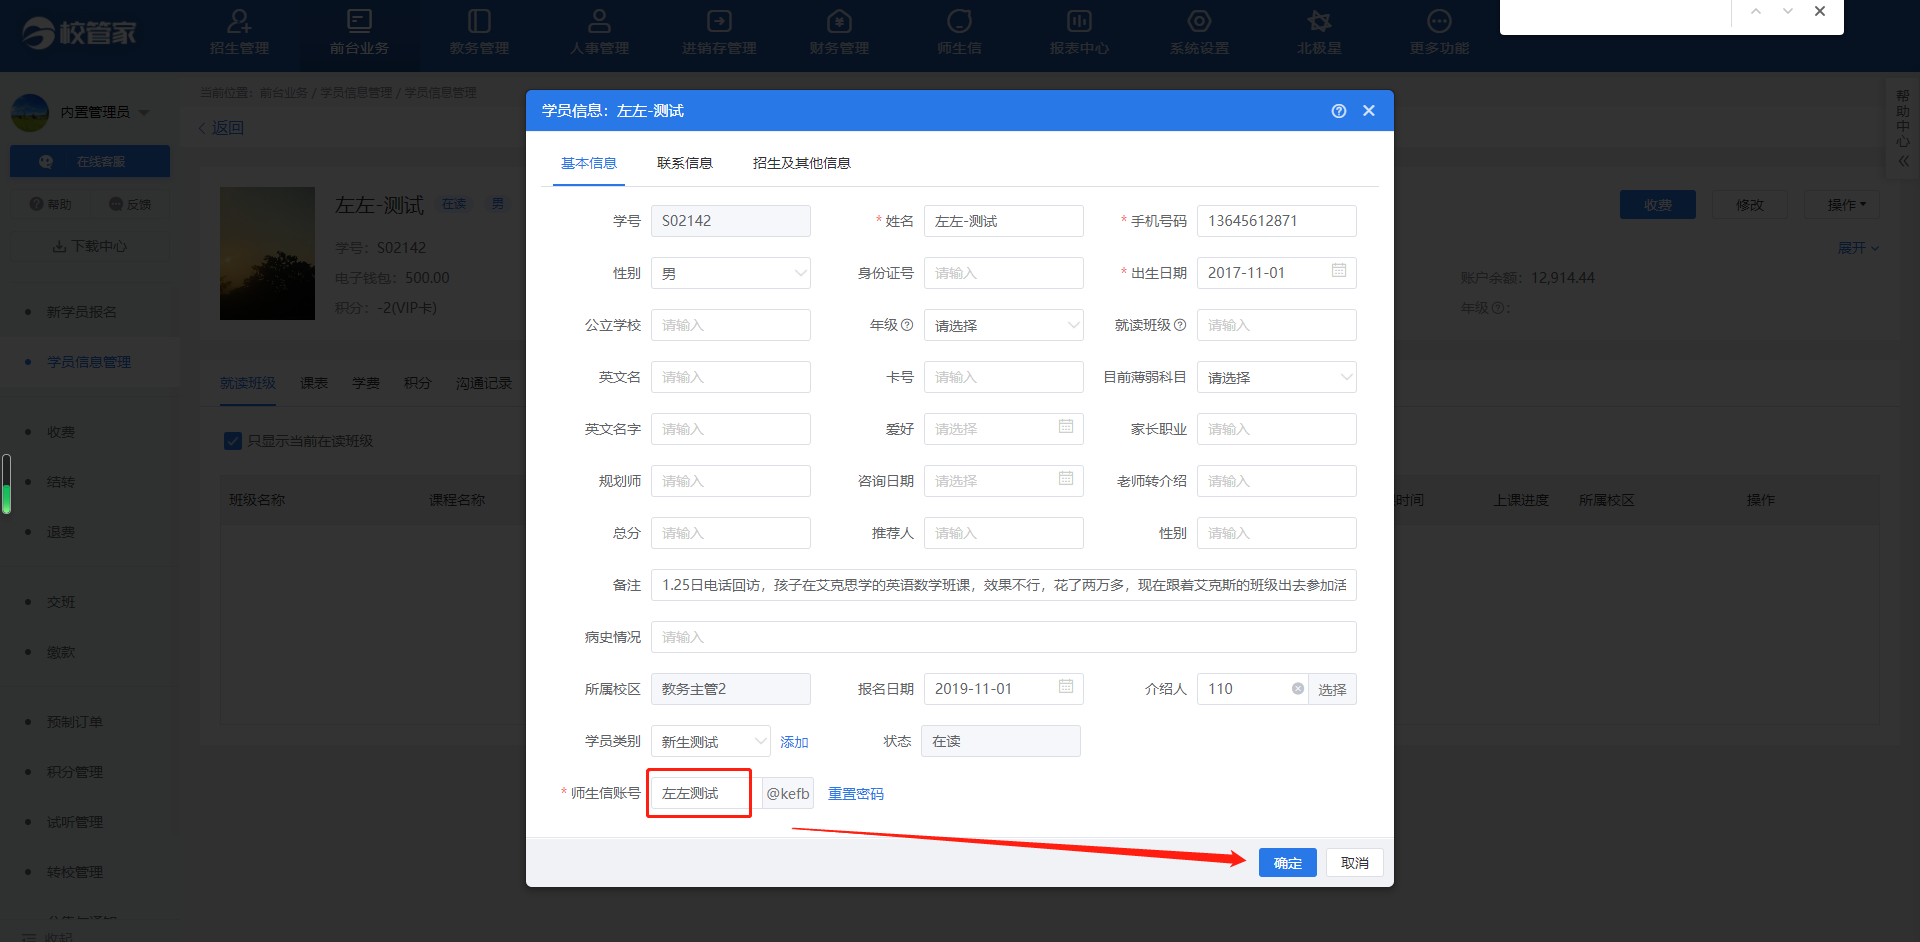Click the 取消 button
Image resolution: width=1920 pixels, height=942 pixels.
tap(1355, 863)
